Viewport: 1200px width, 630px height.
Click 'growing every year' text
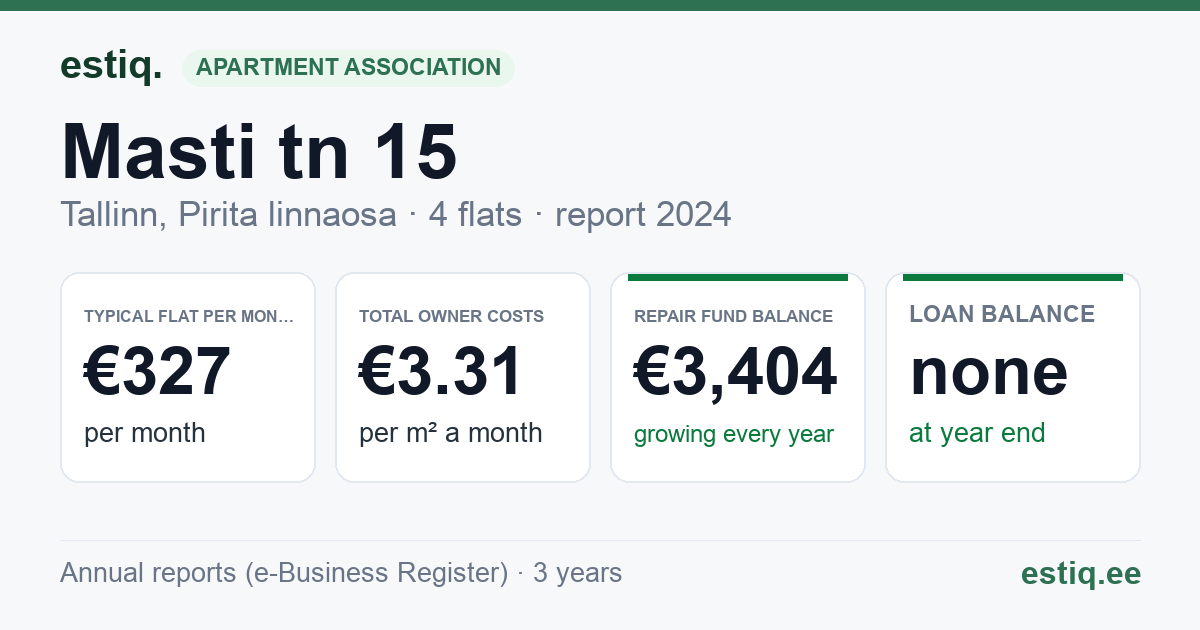click(x=734, y=435)
